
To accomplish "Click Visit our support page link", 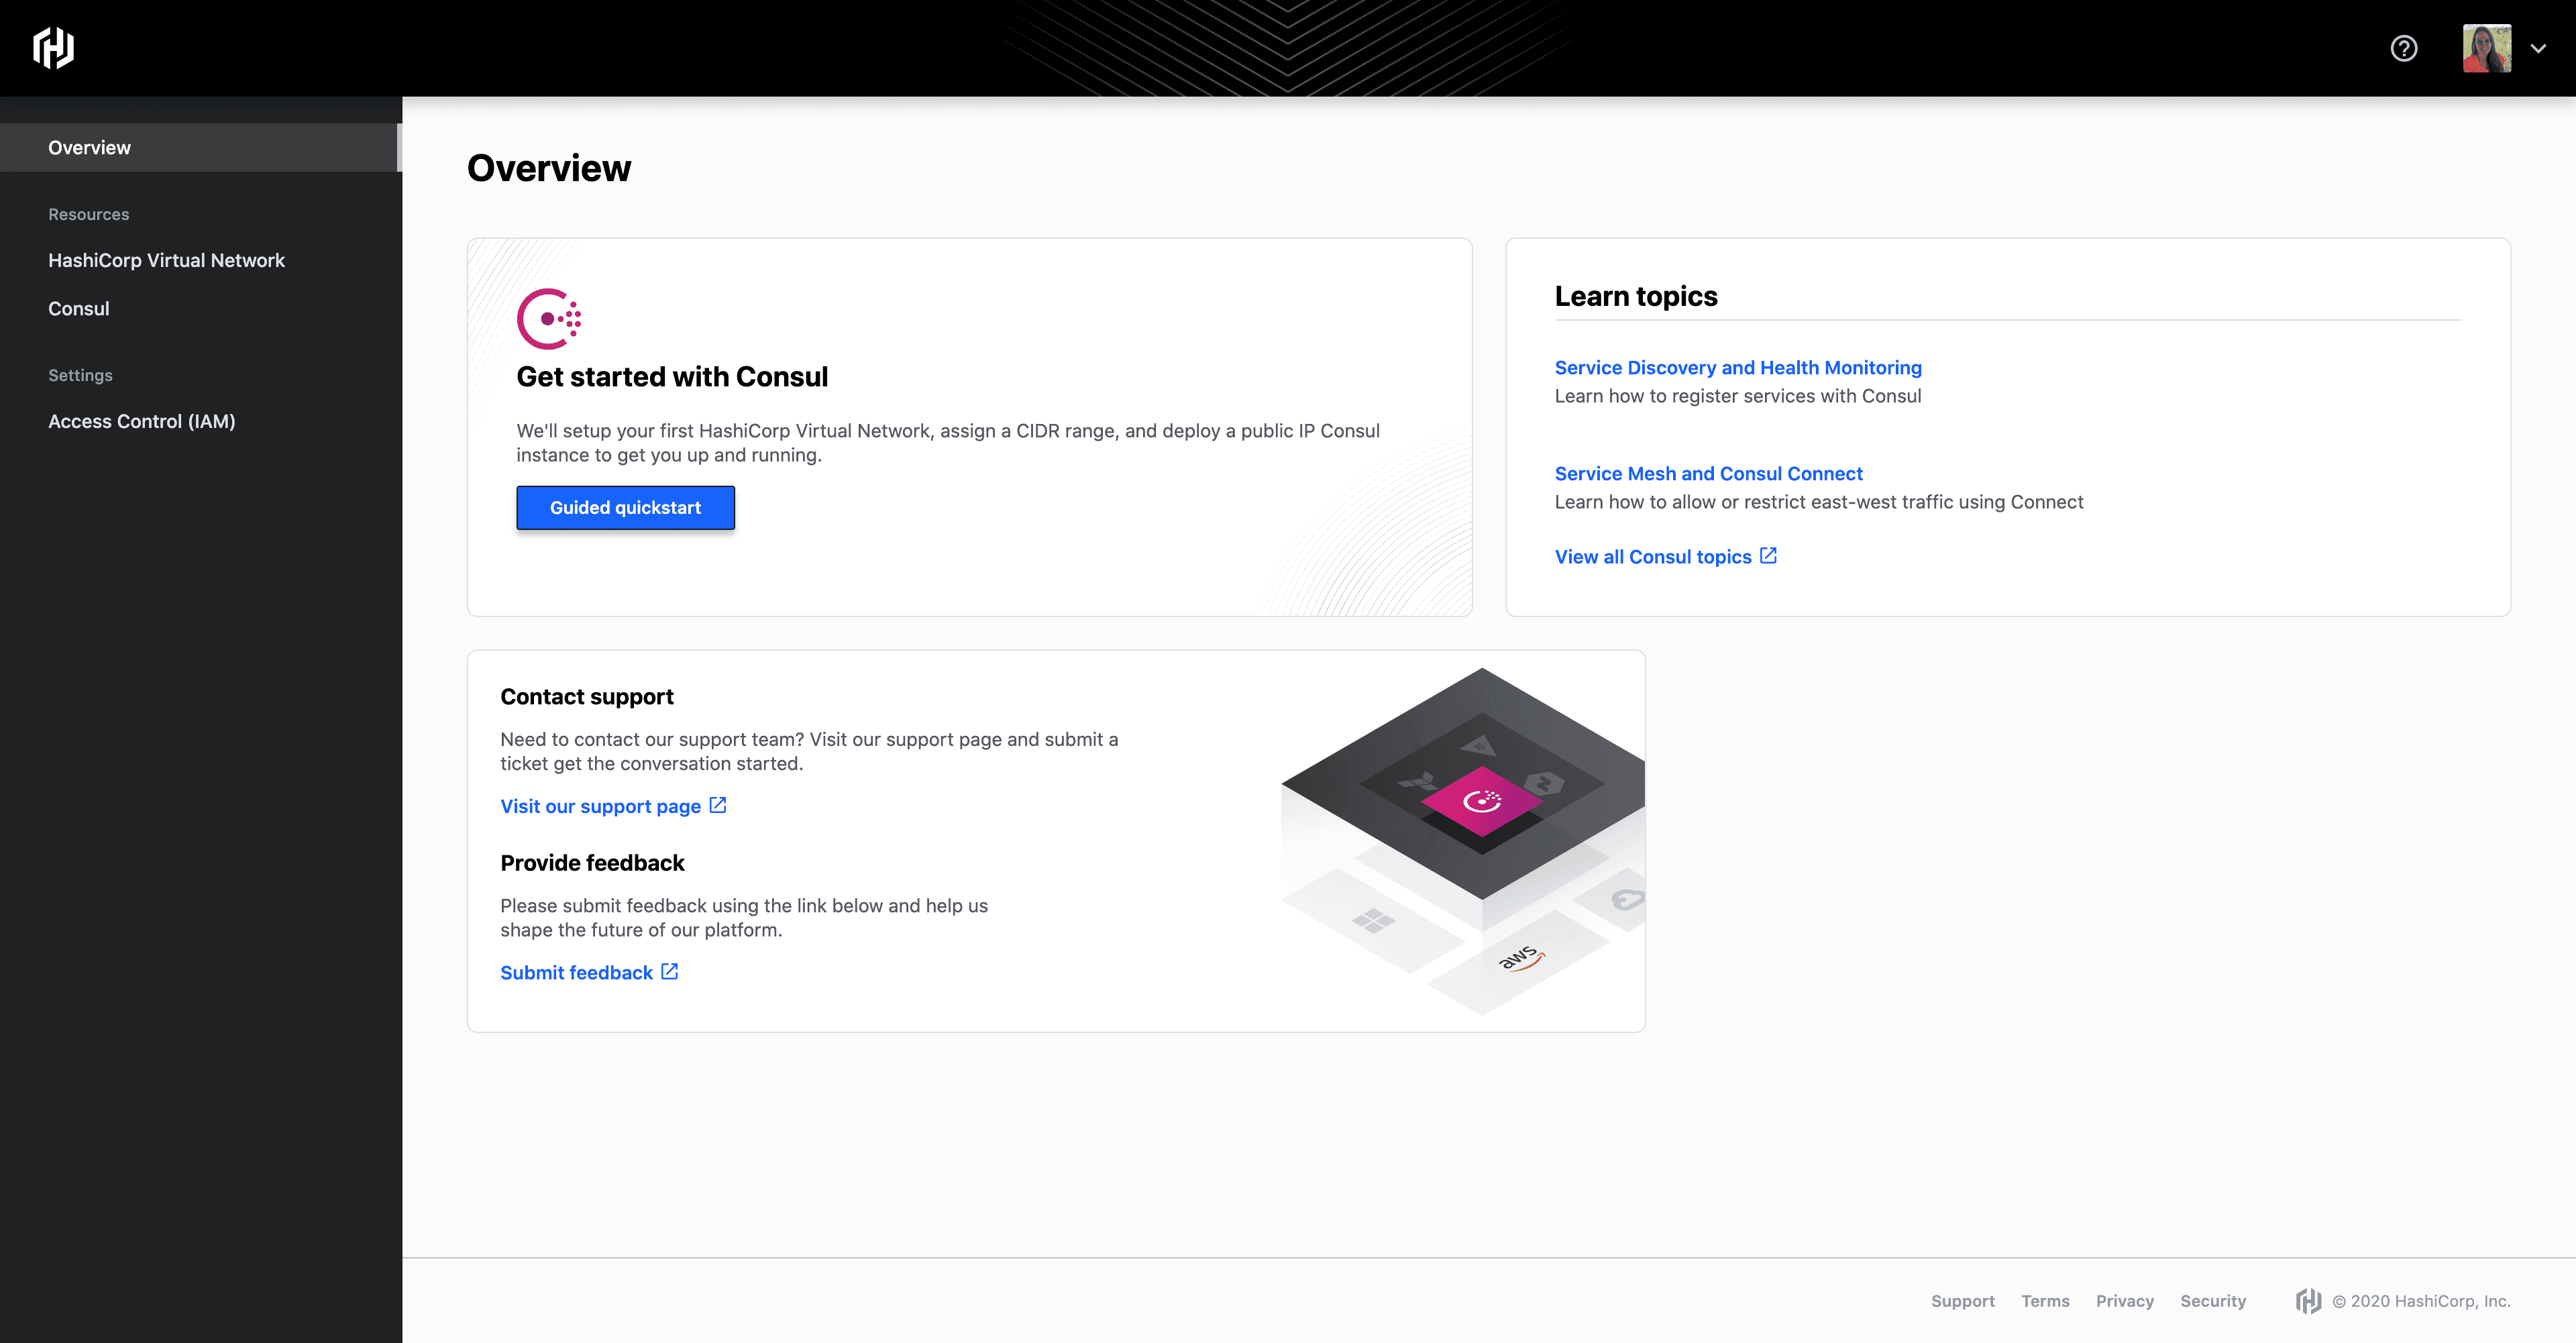I will click(613, 804).
